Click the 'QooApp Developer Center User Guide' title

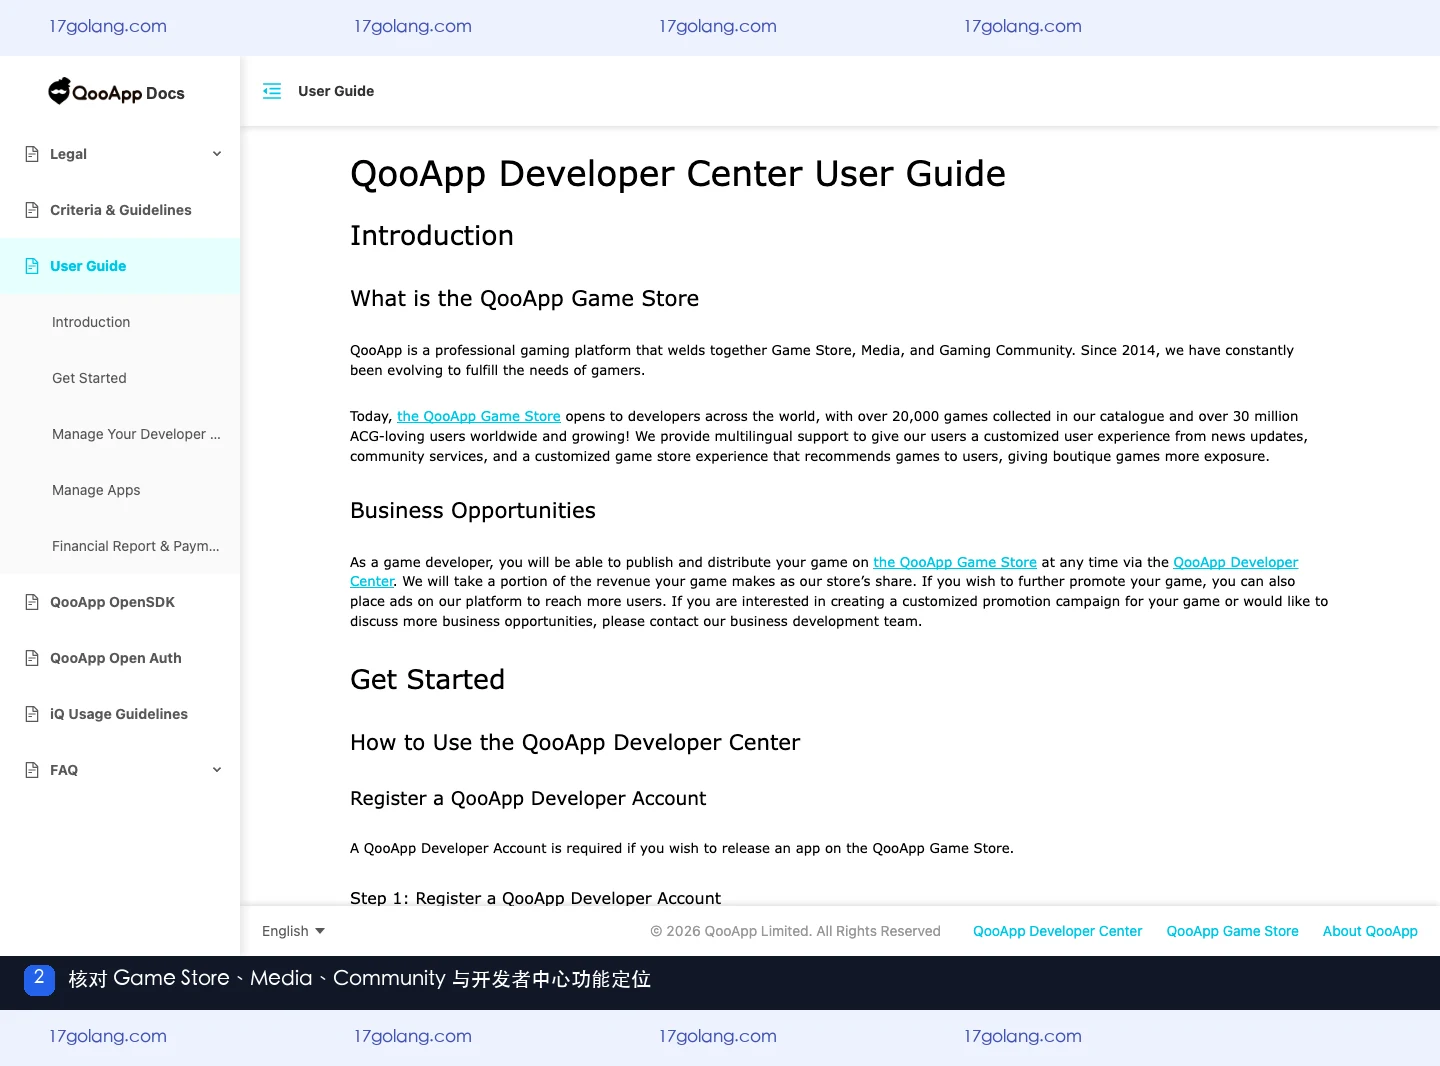[678, 174]
